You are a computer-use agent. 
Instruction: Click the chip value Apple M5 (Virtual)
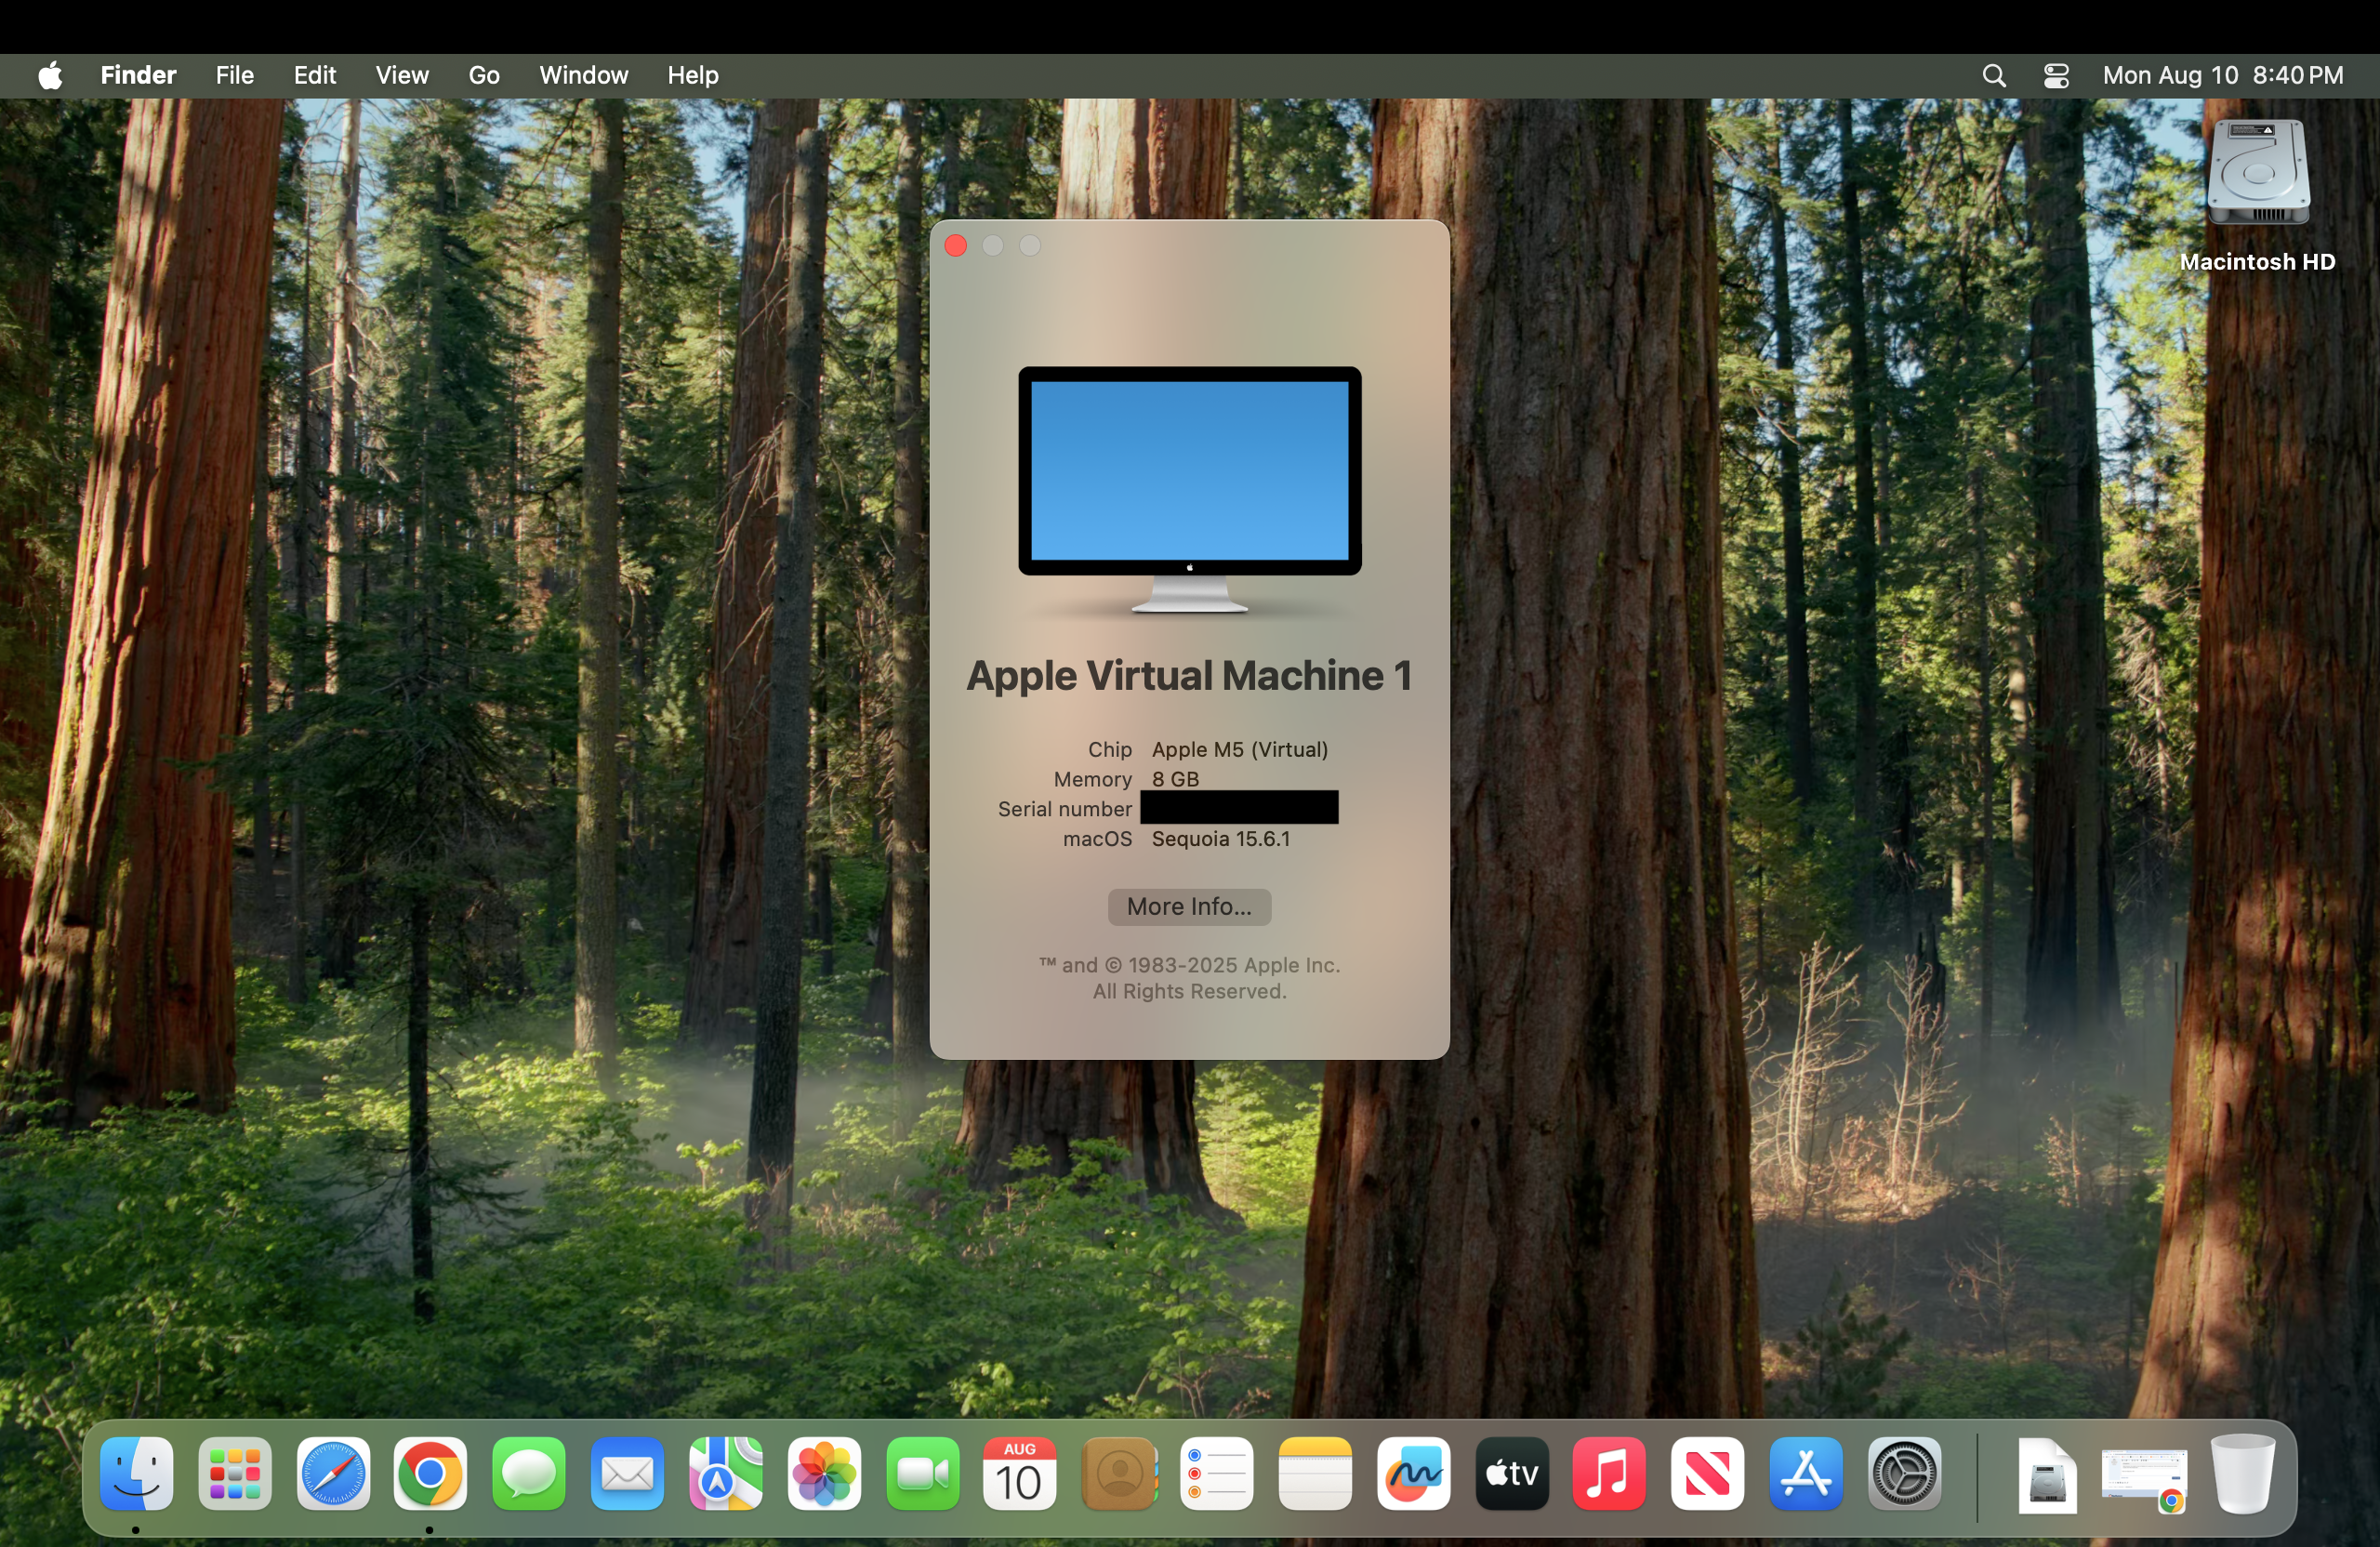tap(1240, 750)
